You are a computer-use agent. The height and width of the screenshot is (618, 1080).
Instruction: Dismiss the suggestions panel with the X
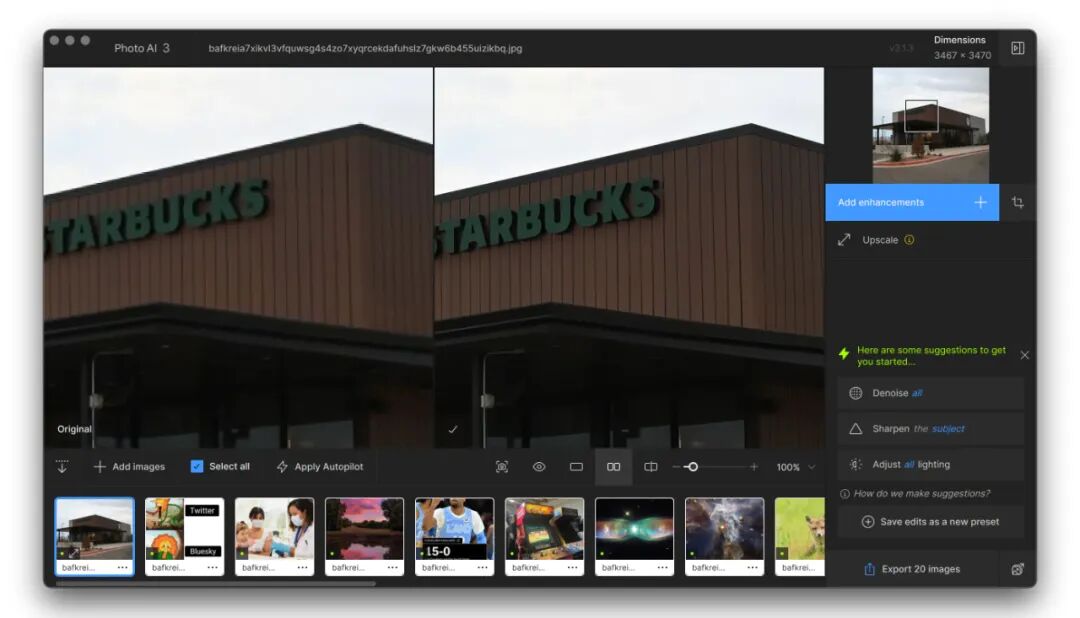[x=1025, y=356]
